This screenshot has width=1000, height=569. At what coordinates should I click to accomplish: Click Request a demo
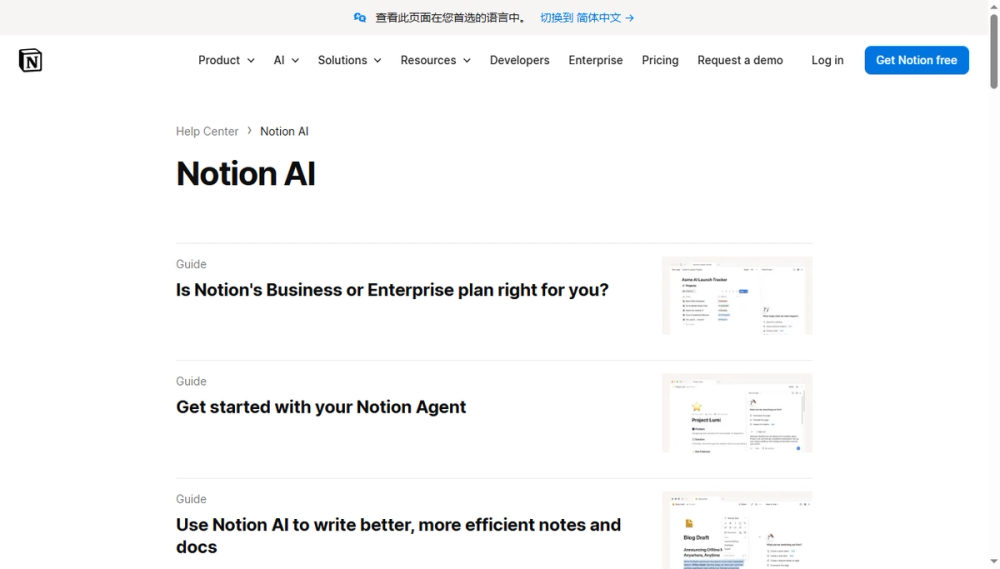(x=740, y=60)
